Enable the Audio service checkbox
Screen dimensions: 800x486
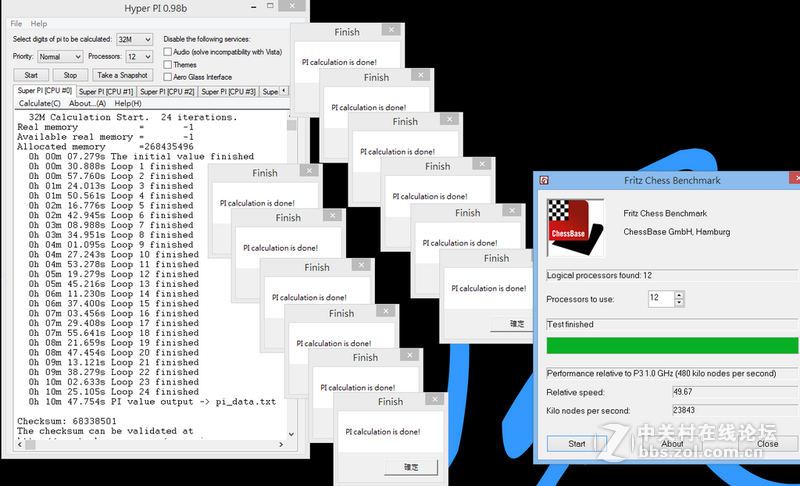tap(167, 52)
